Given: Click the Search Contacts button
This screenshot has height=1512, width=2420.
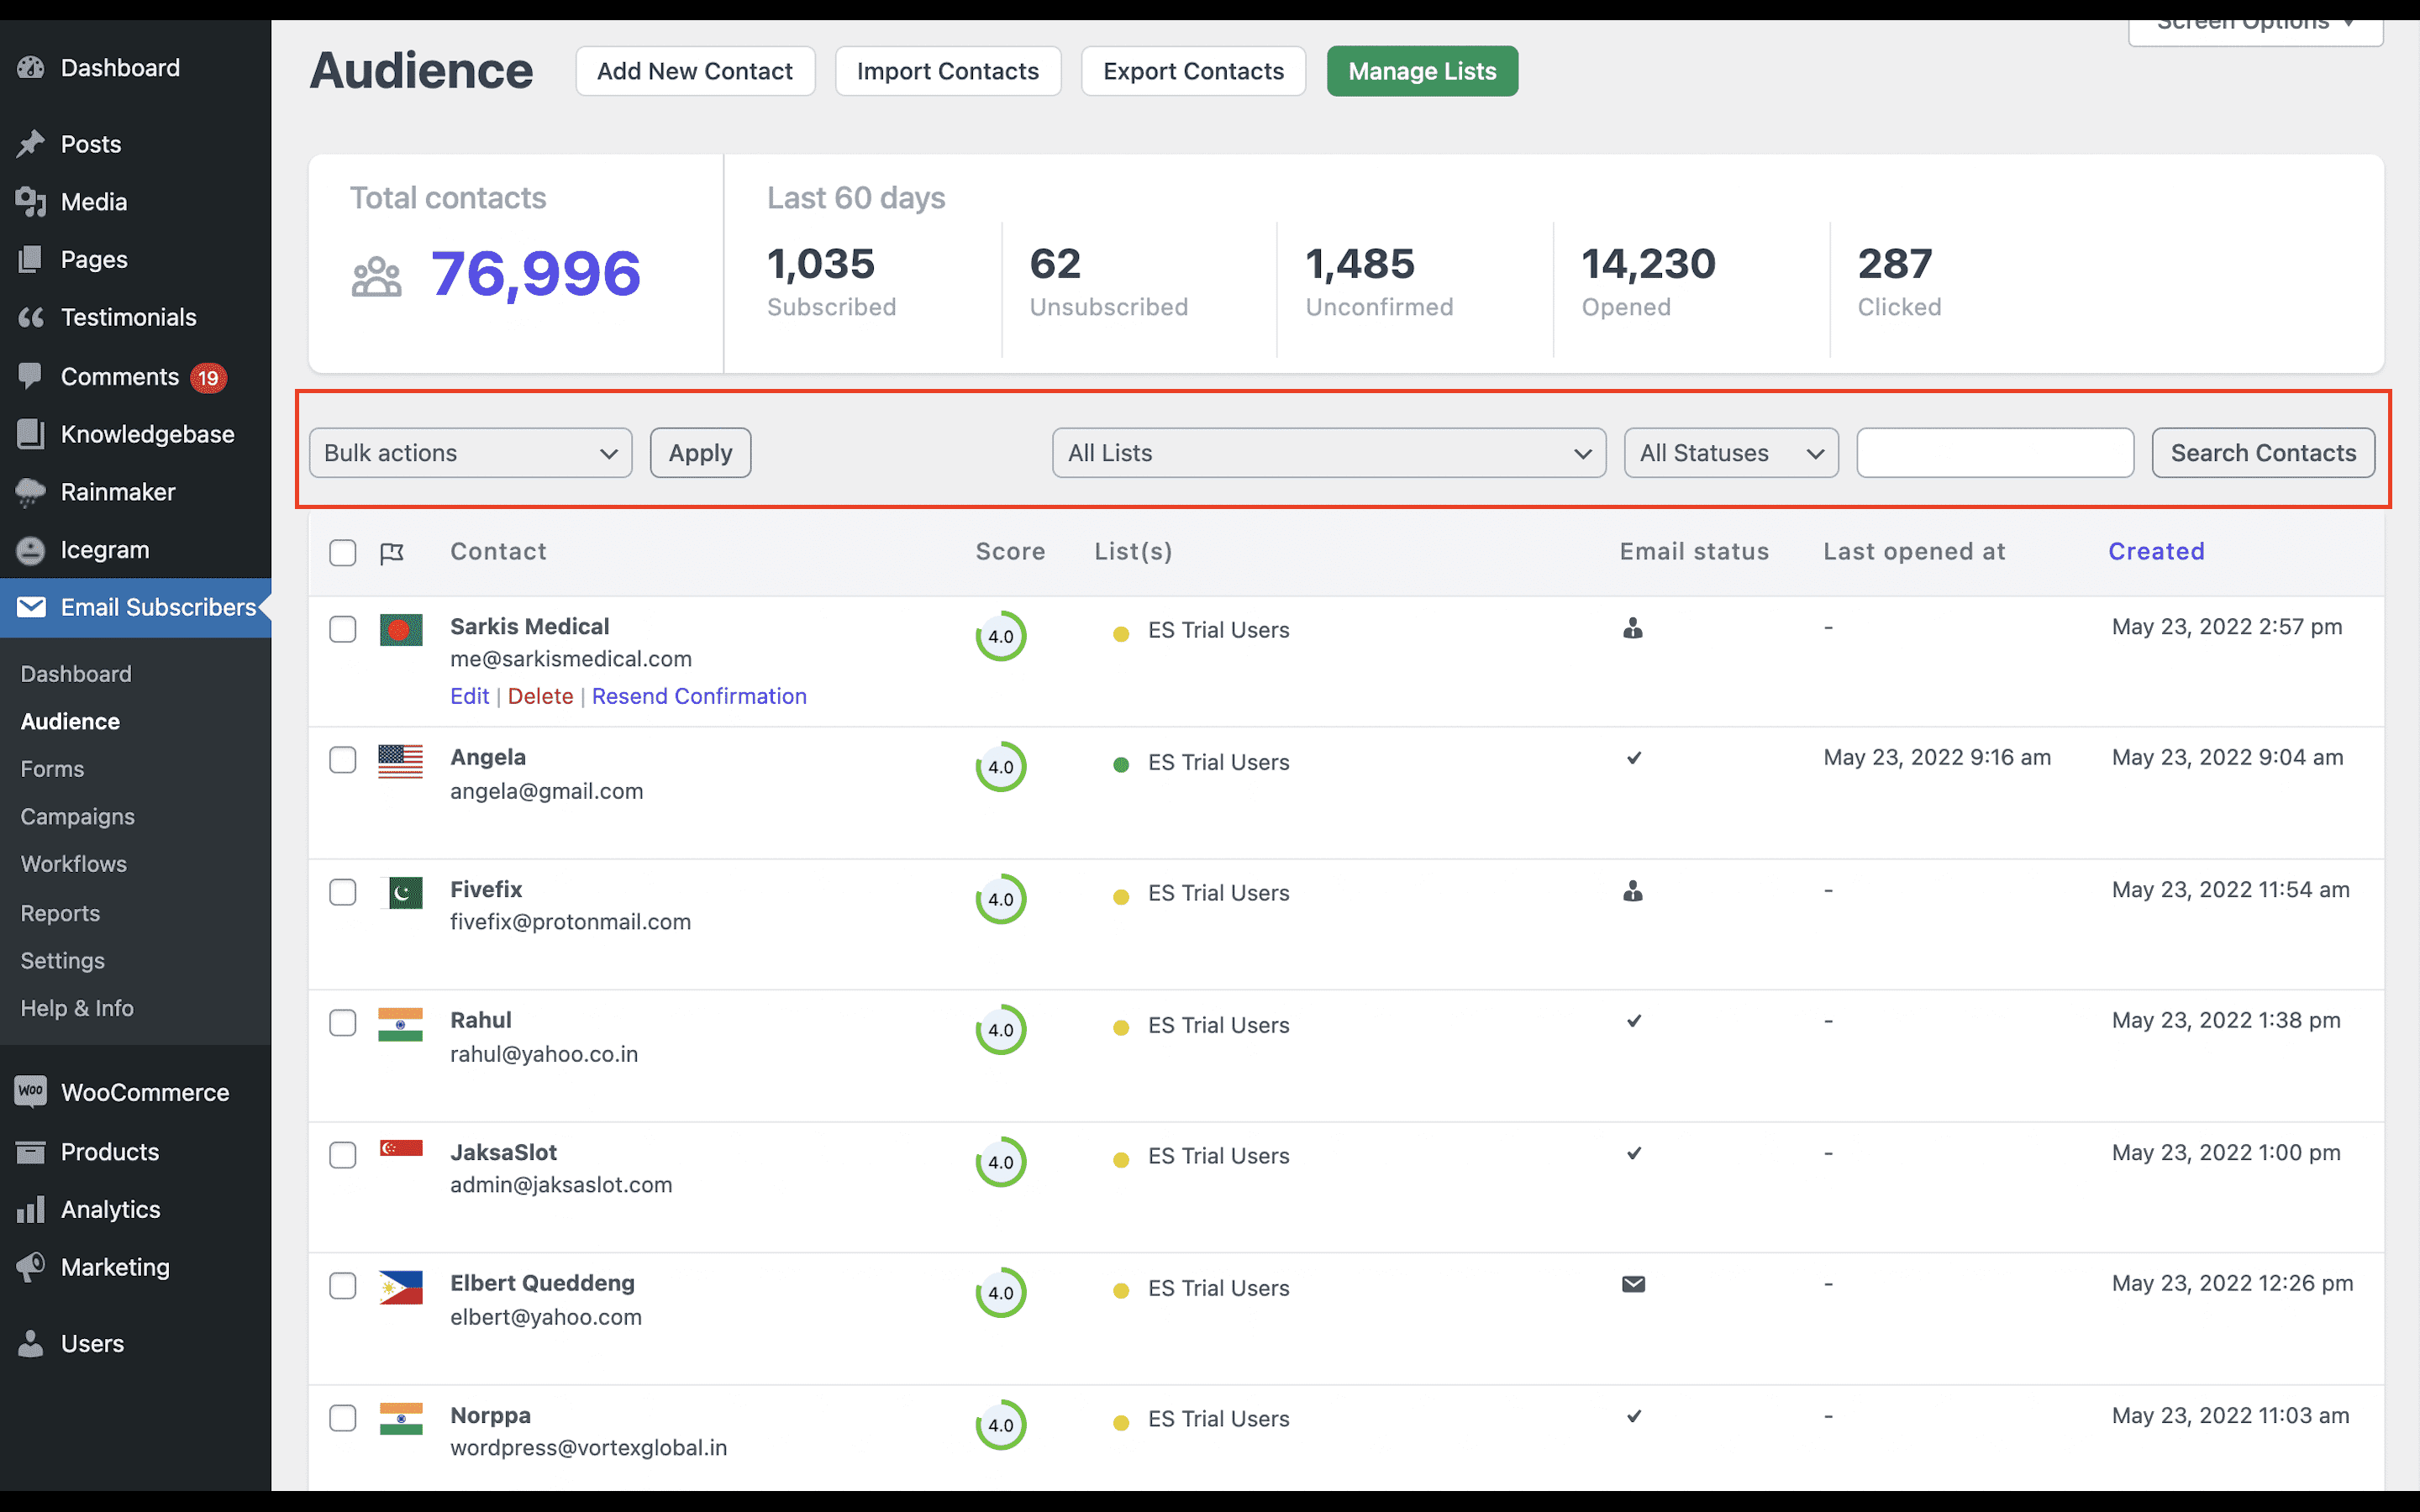Looking at the screenshot, I should coord(2263,451).
